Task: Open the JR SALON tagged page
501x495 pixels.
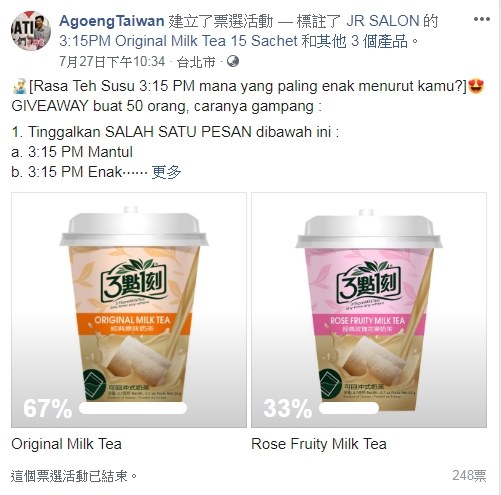Action: tap(383, 21)
